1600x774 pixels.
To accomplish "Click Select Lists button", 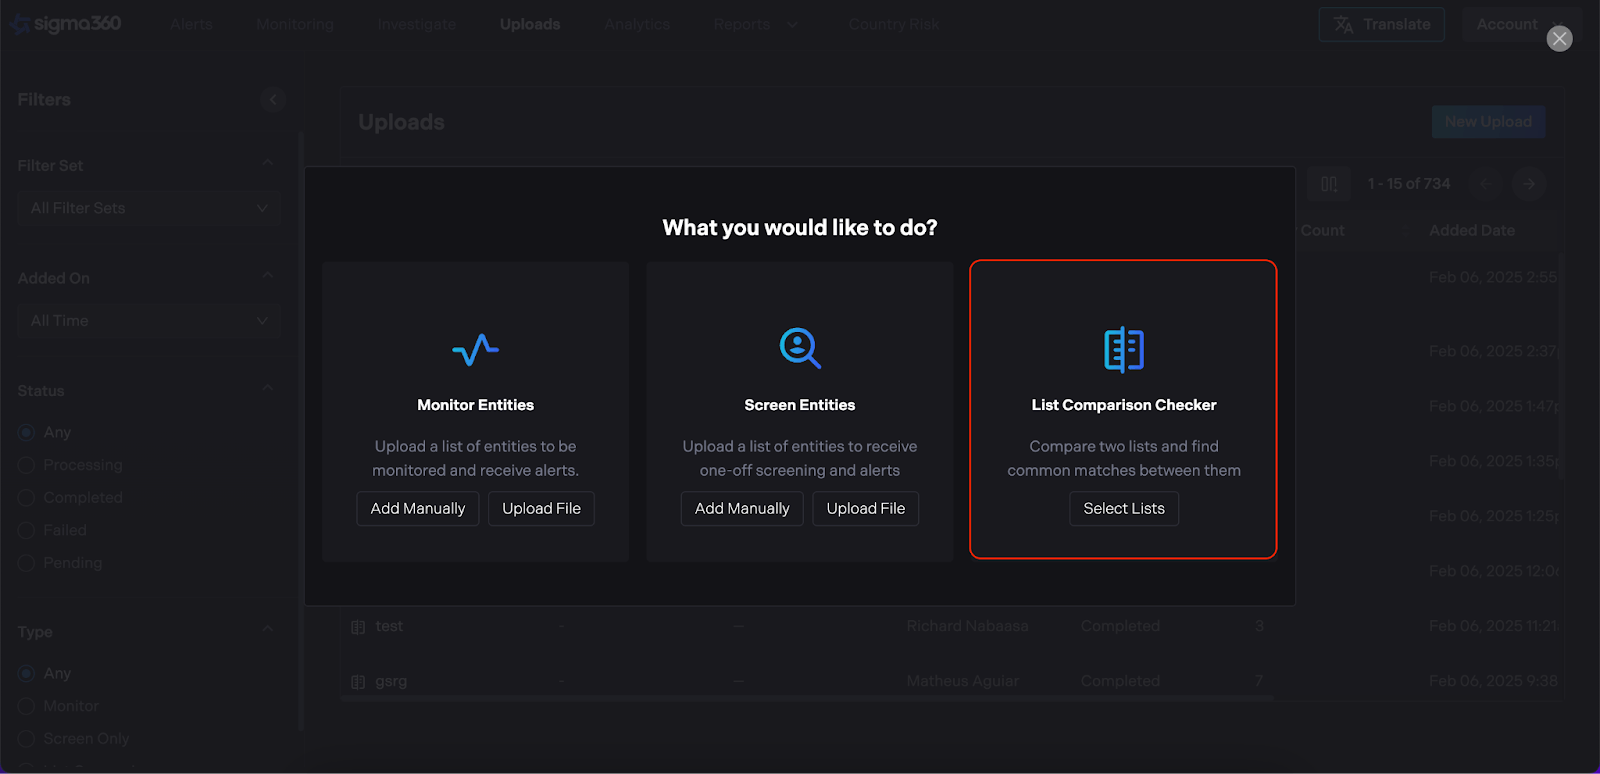I will (1123, 509).
